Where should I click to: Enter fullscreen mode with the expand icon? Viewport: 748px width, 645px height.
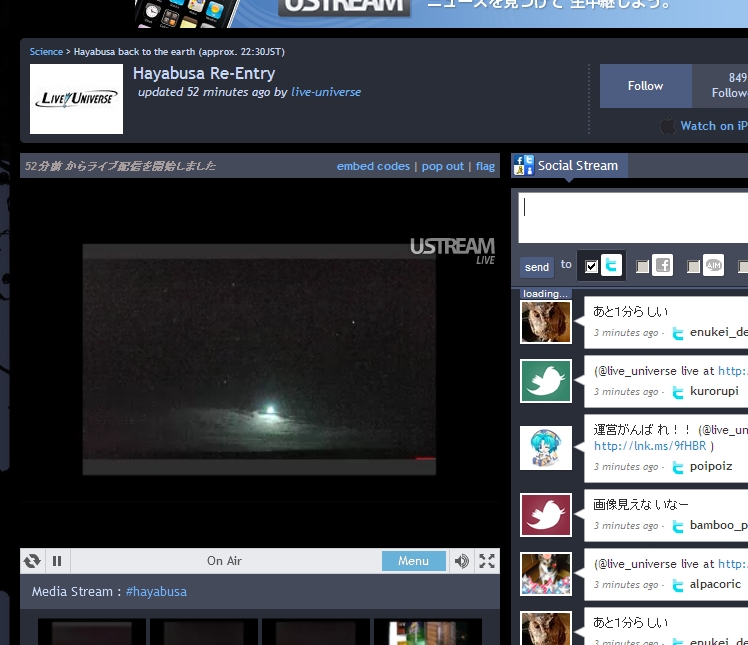[487, 561]
